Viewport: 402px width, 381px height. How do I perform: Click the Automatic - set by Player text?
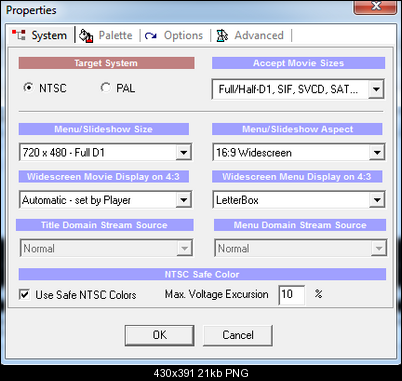(x=76, y=200)
